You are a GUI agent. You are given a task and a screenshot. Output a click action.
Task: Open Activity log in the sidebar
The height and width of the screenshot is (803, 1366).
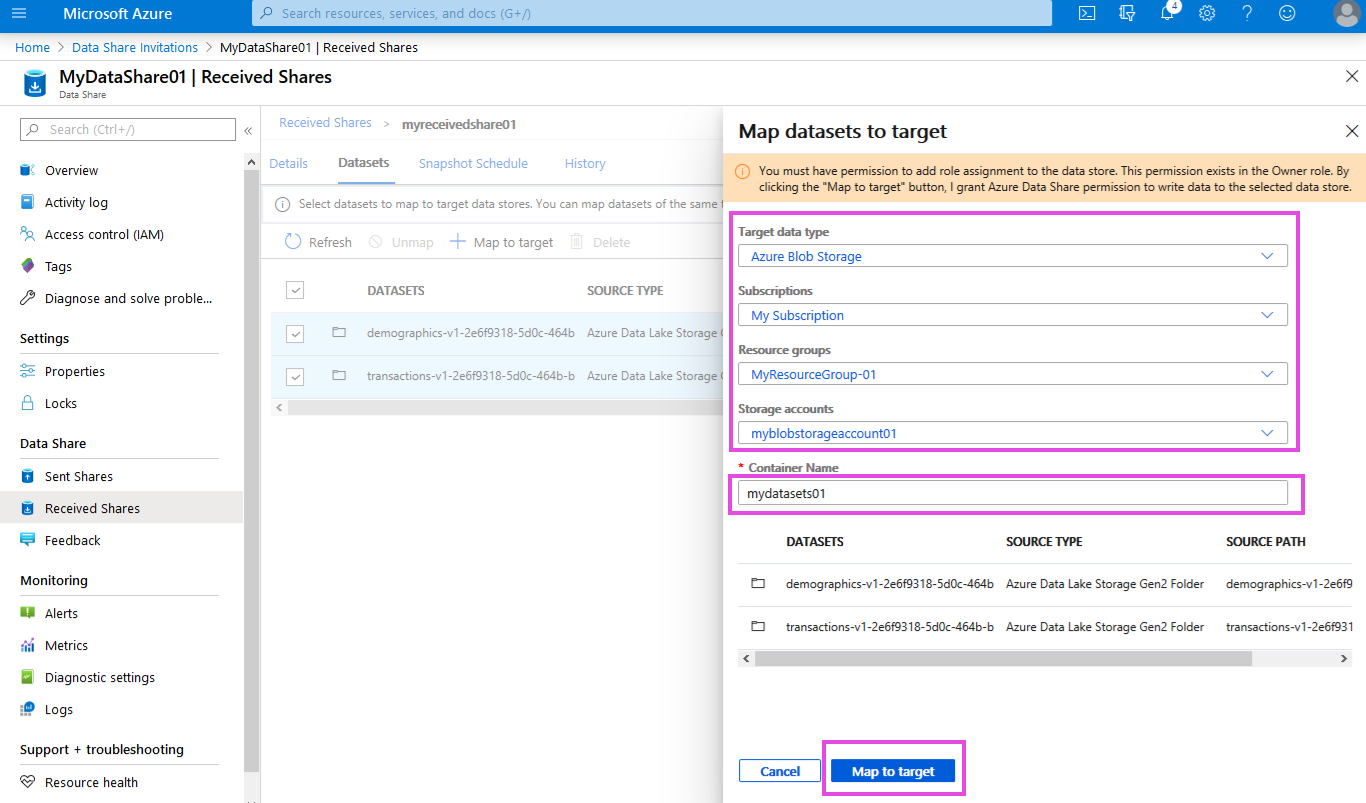click(76, 202)
